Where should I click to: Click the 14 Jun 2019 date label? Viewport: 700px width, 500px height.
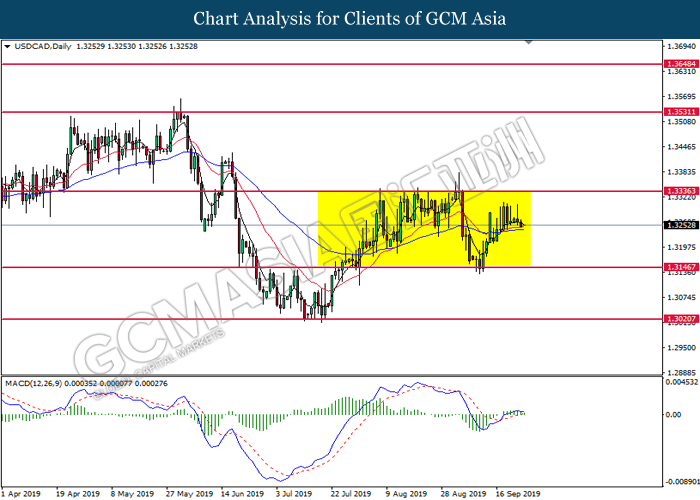(242, 494)
